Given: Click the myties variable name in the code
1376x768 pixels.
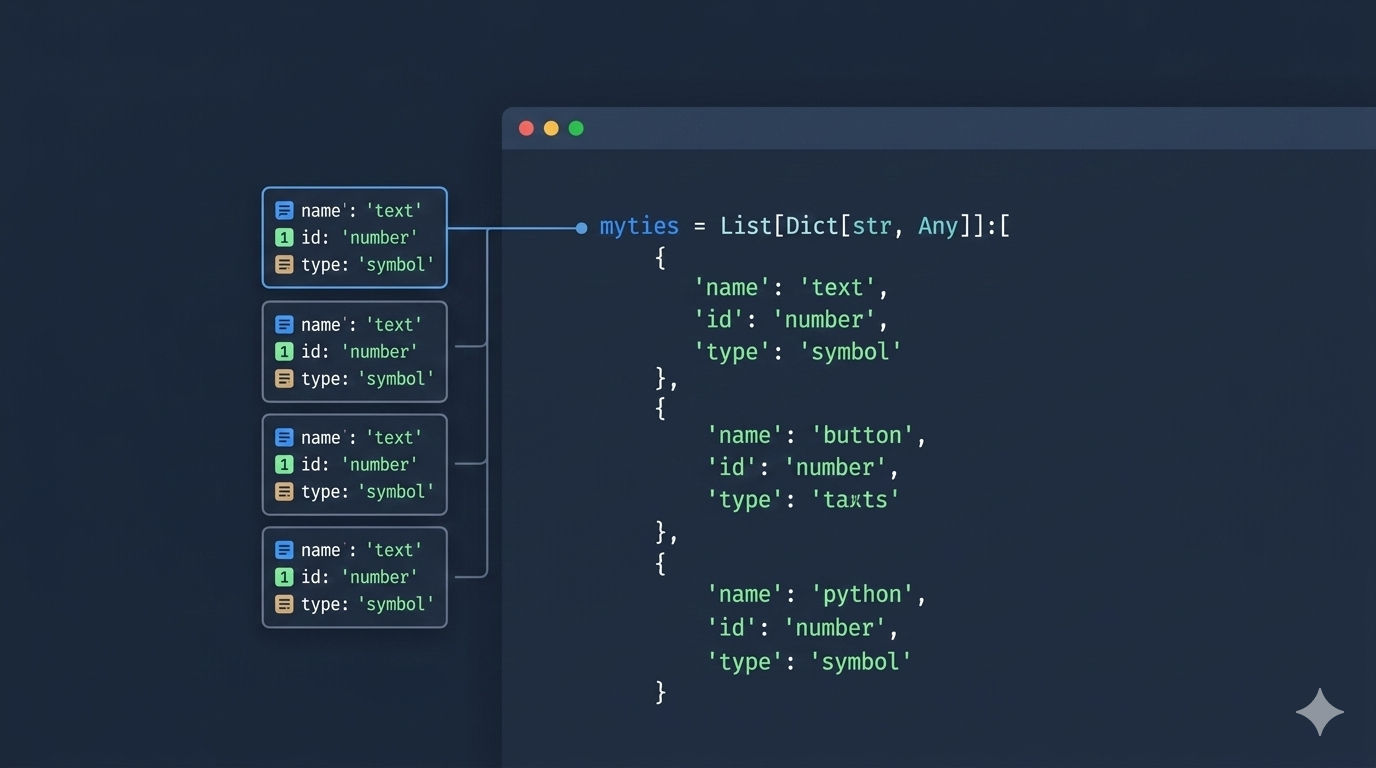Looking at the screenshot, I should point(639,226).
